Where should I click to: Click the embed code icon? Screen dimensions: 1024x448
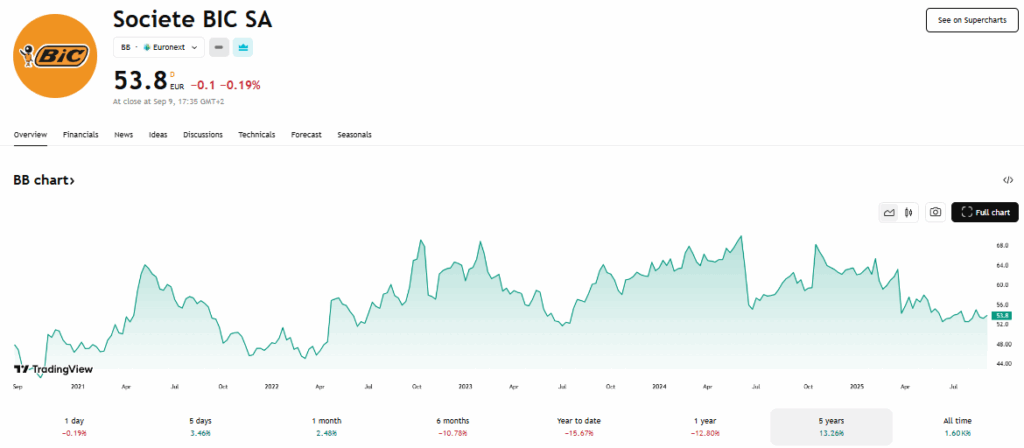[x=1008, y=180]
